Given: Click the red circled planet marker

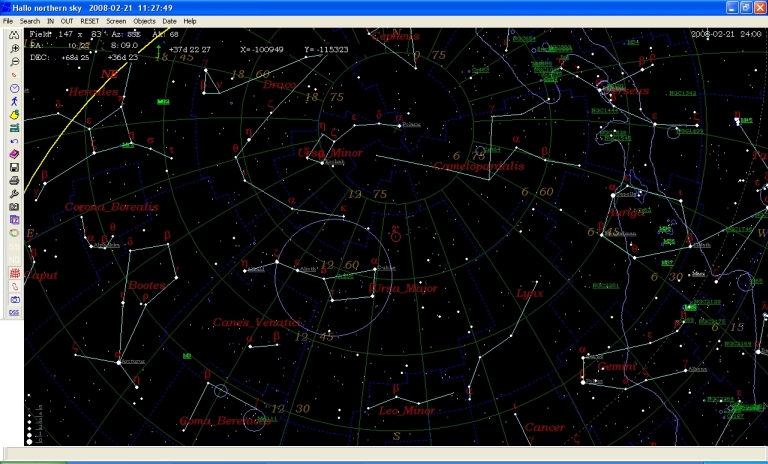Looking at the screenshot, I should tap(396, 237).
